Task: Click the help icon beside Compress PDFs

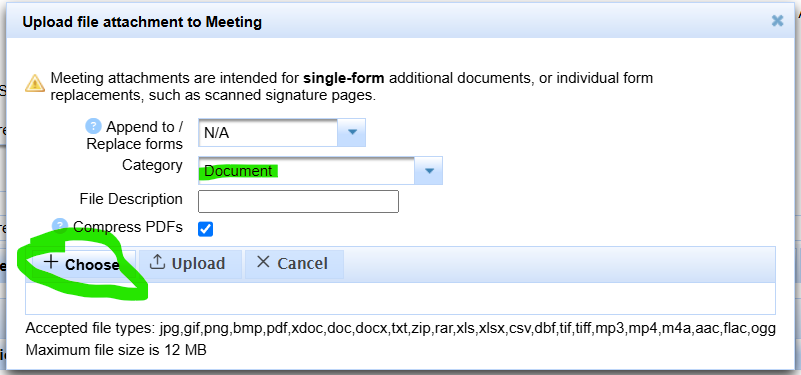Action: (61, 225)
